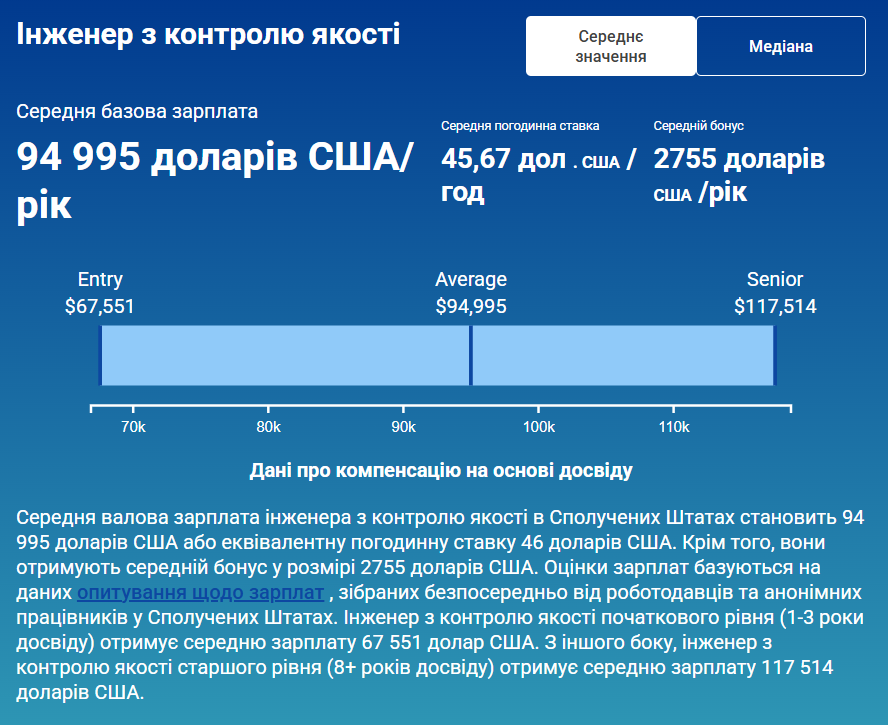Click the Entry label above the chart
Image resolution: width=888 pixels, height=725 pixels.
[x=100, y=280]
